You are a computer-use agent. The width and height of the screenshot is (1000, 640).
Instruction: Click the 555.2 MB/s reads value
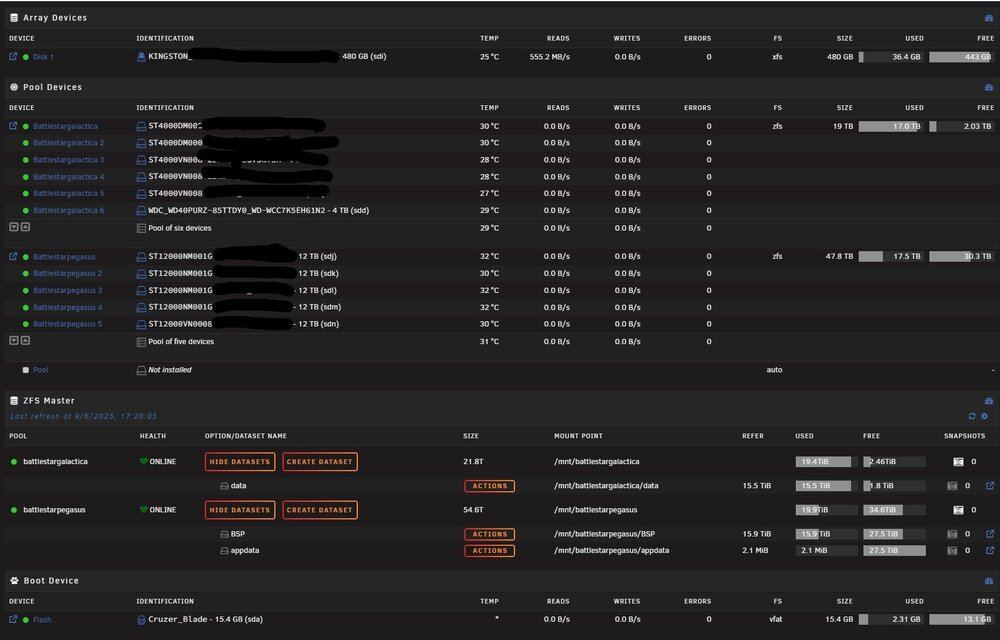click(x=550, y=57)
